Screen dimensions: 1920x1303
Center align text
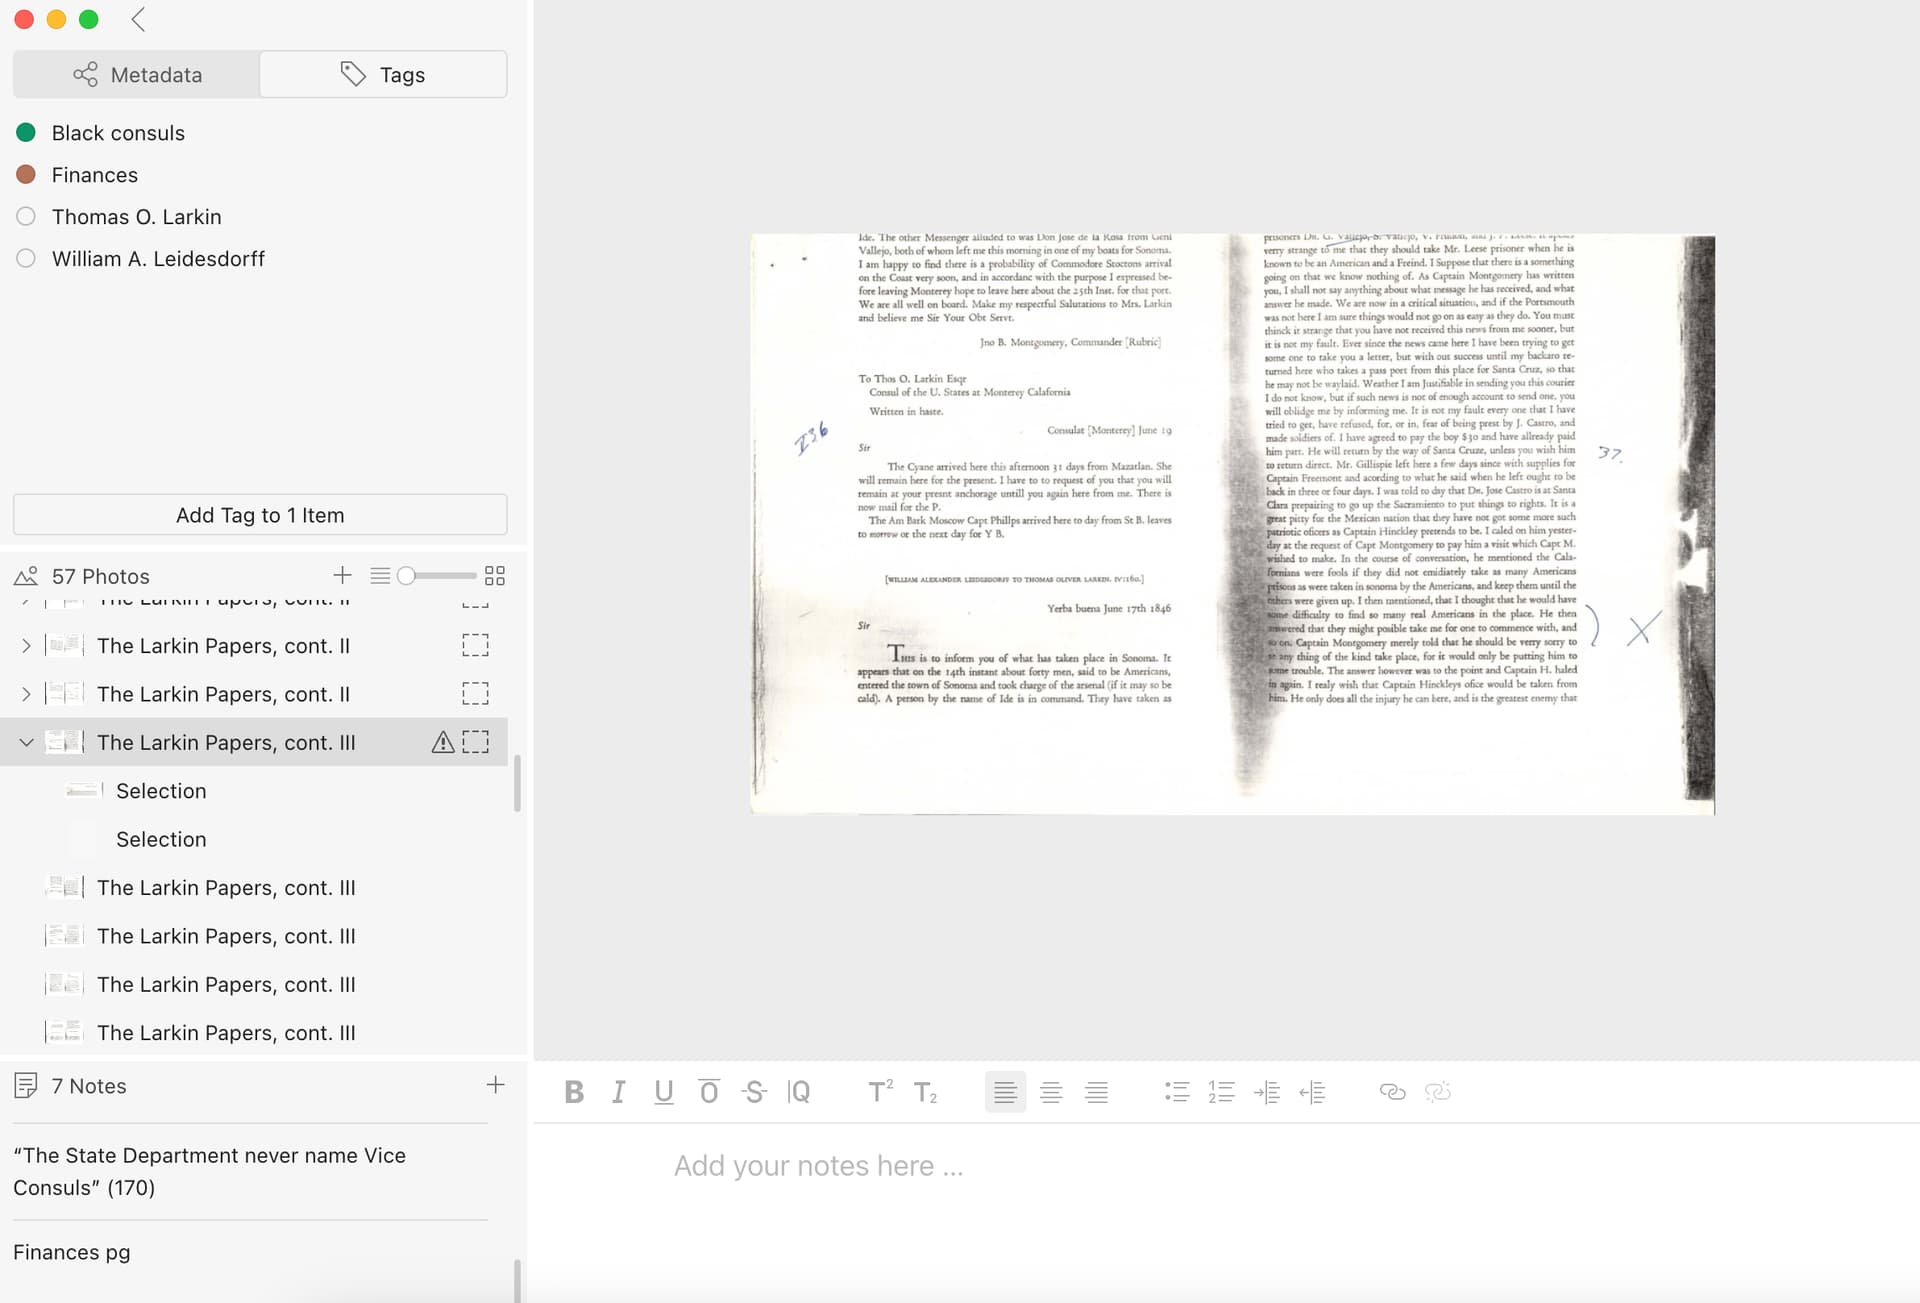(x=1050, y=1092)
